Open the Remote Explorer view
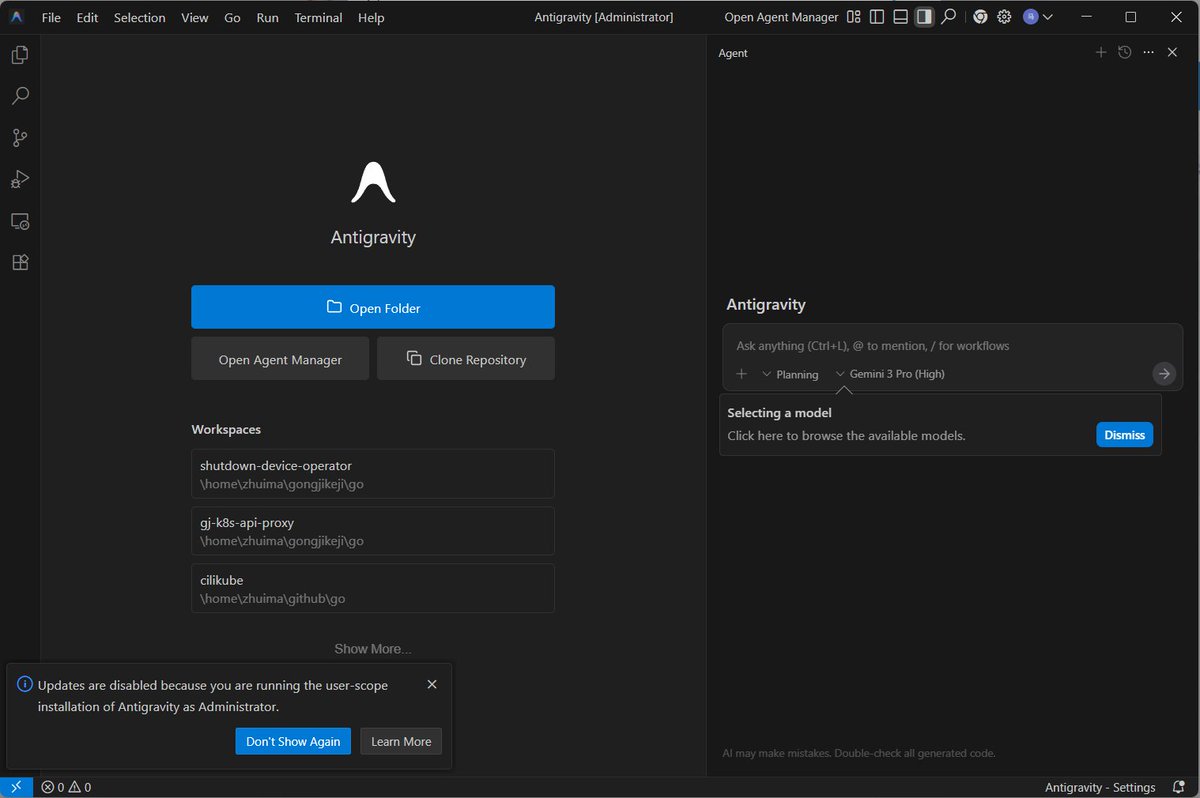This screenshot has height=798, width=1200. [x=20, y=221]
